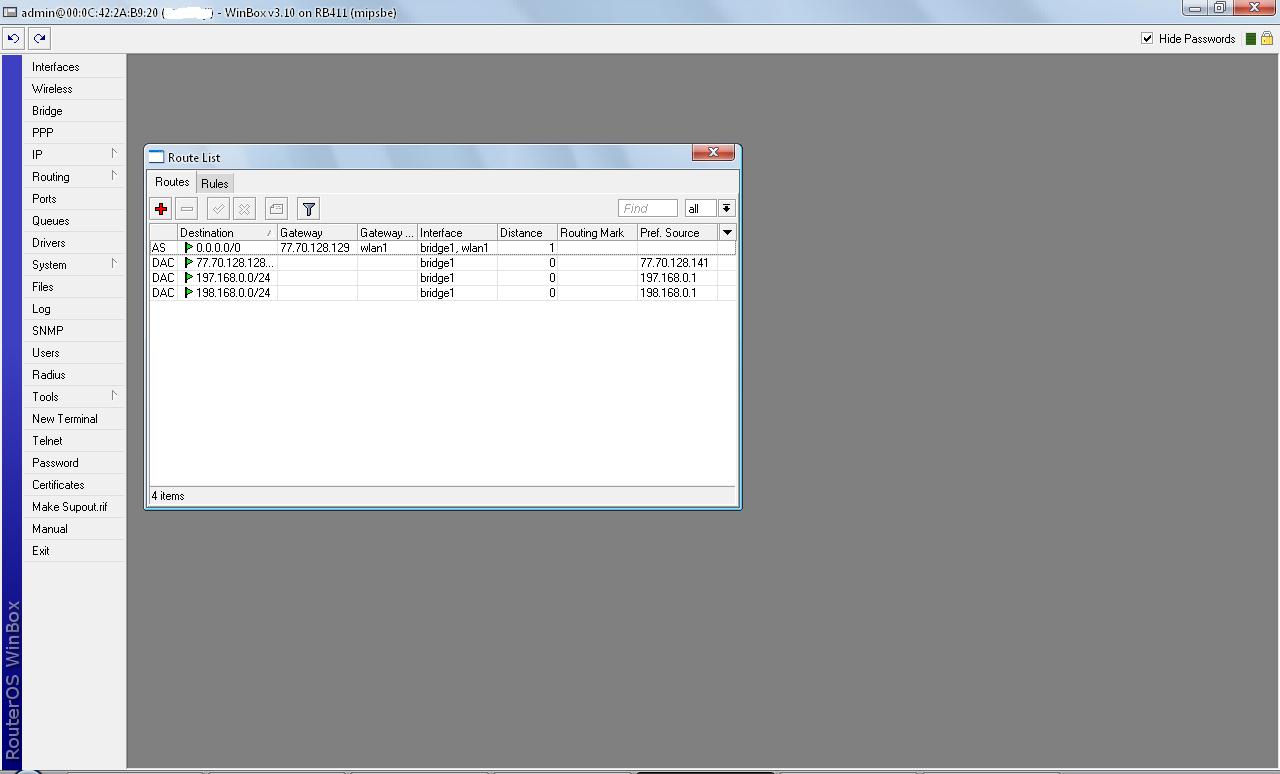The width and height of the screenshot is (1280, 774).
Task: Disable a route via the X icon
Action: [244, 208]
